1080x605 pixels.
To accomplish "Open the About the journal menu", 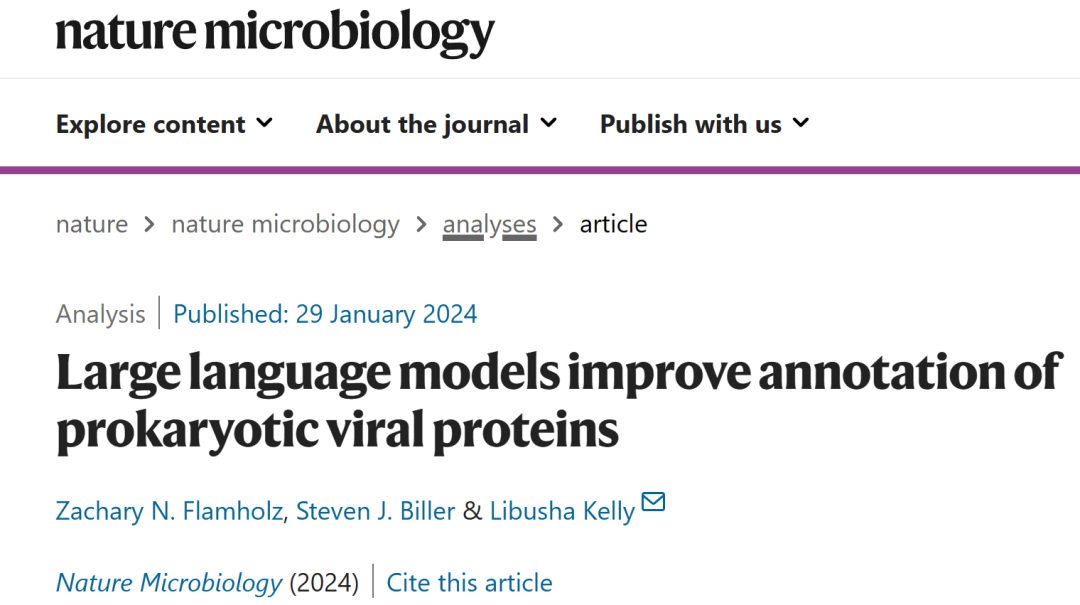I will [x=421, y=123].
